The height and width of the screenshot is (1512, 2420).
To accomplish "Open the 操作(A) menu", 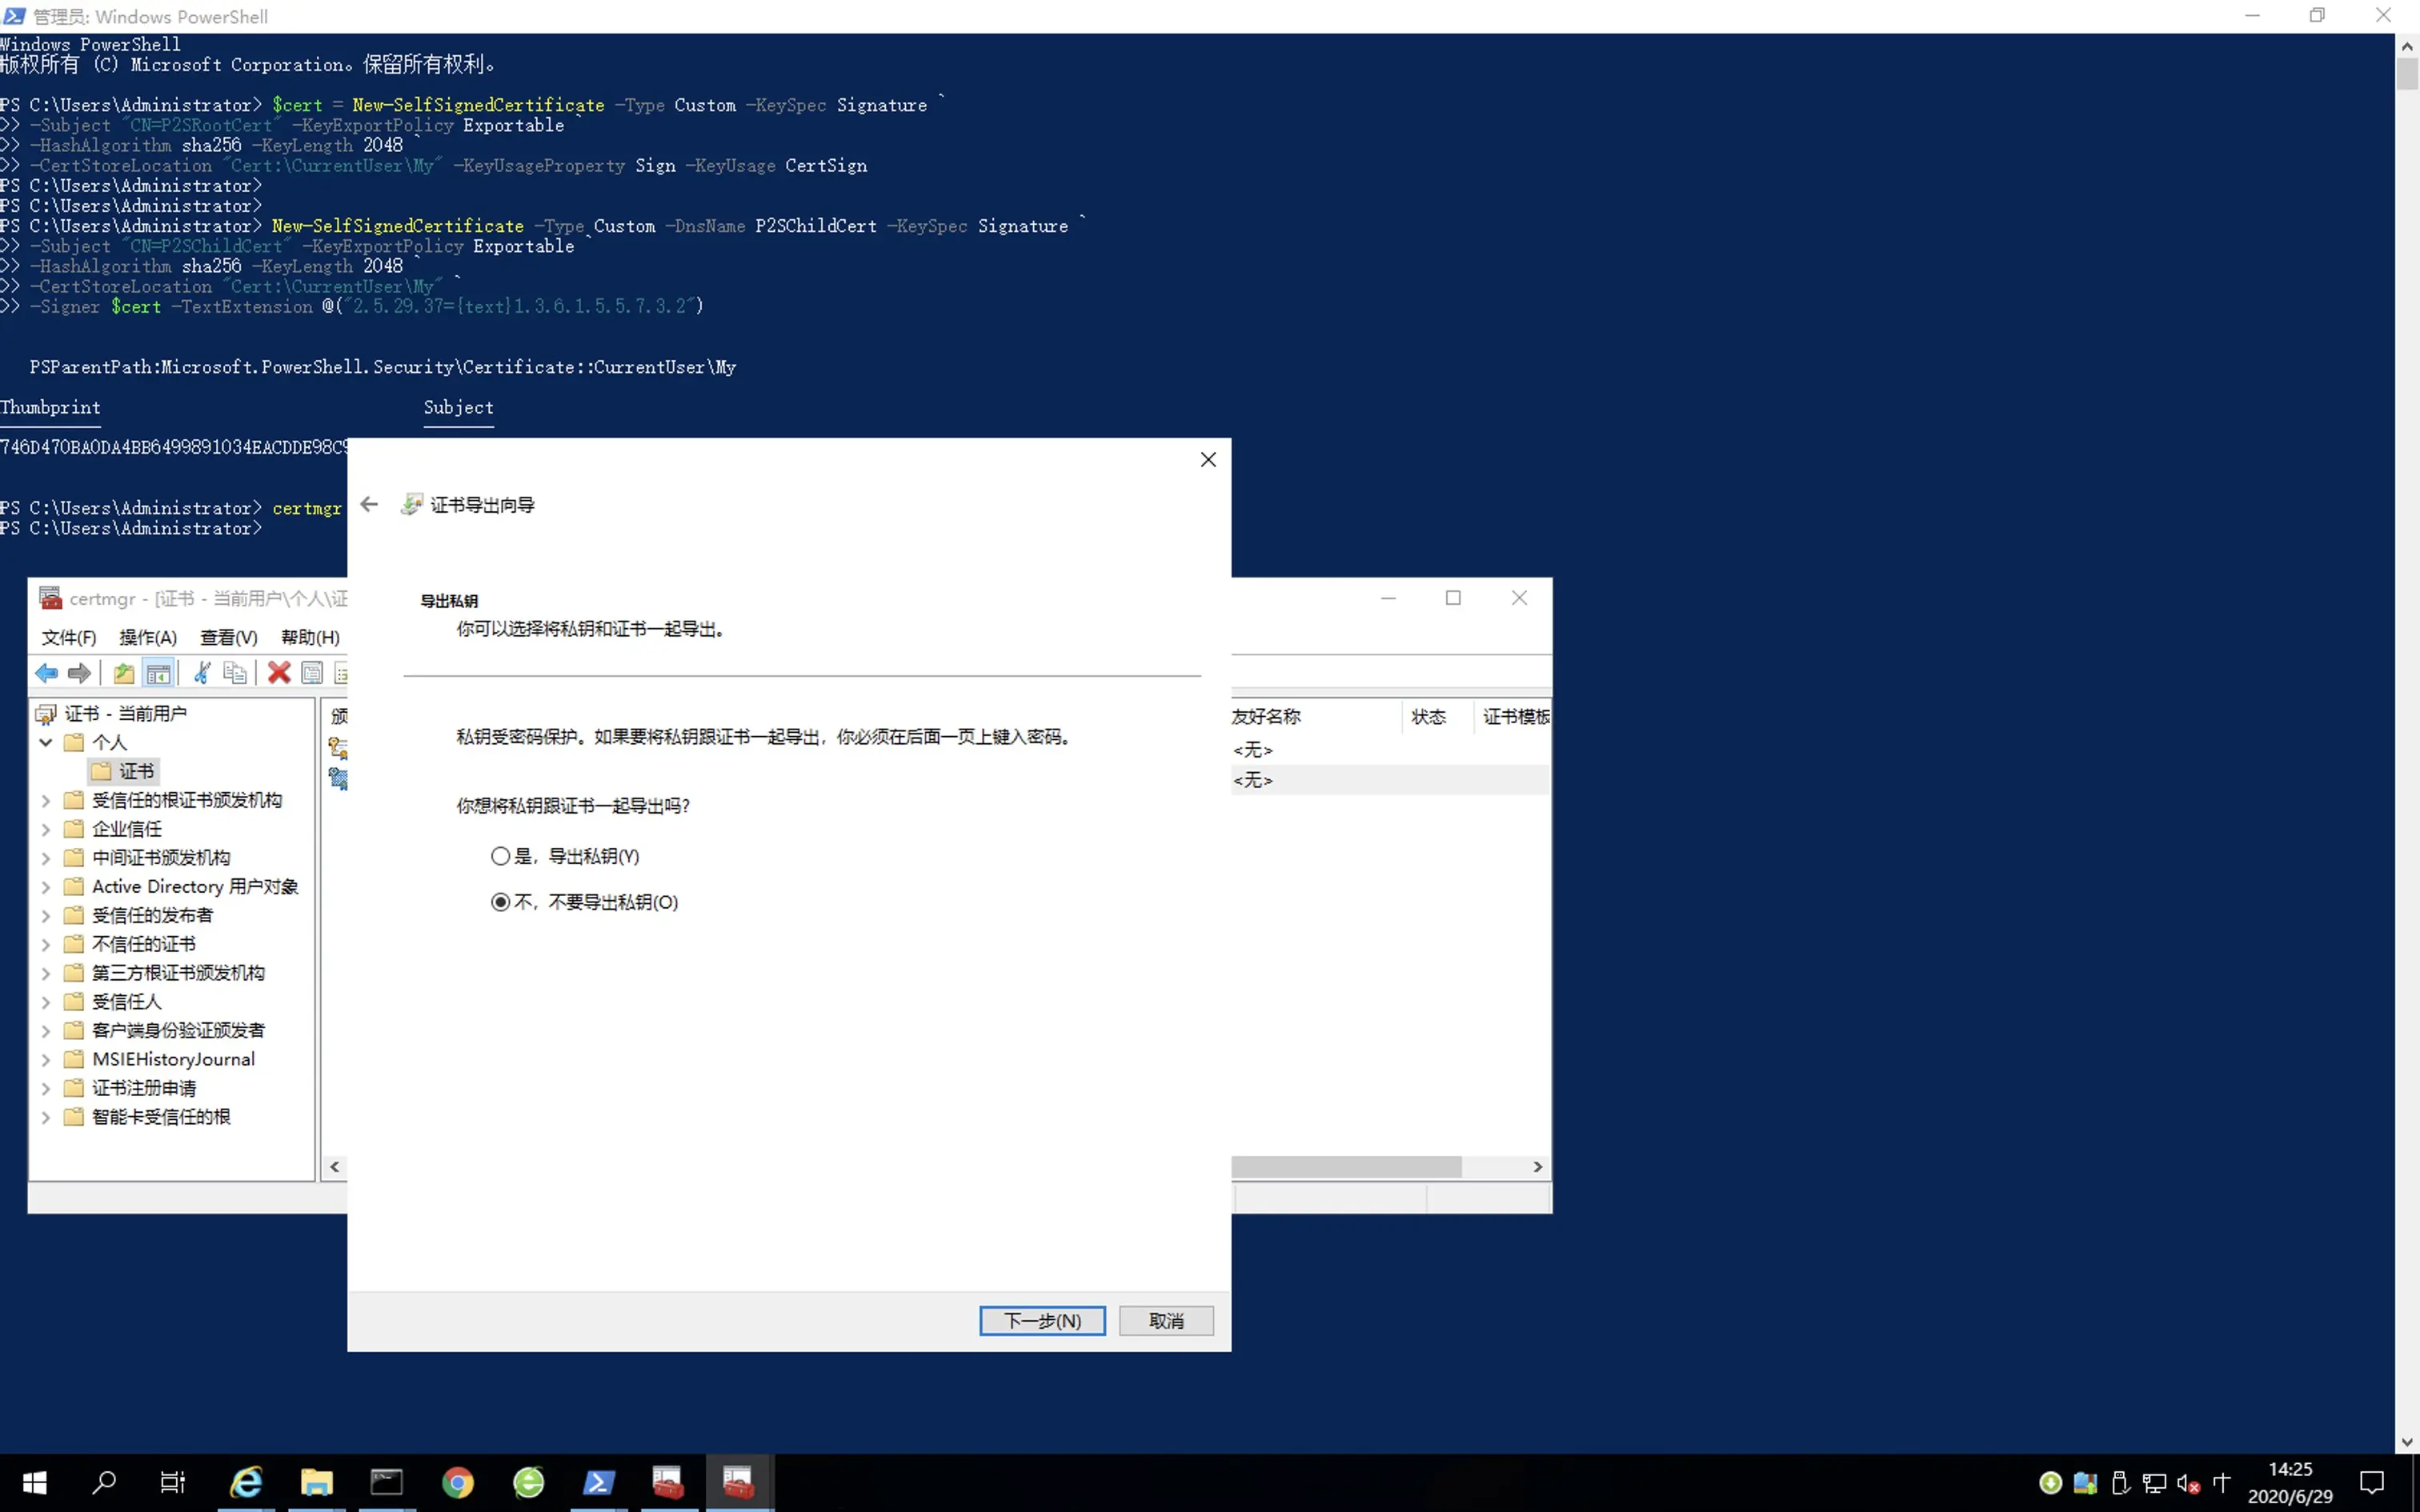I will point(148,637).
